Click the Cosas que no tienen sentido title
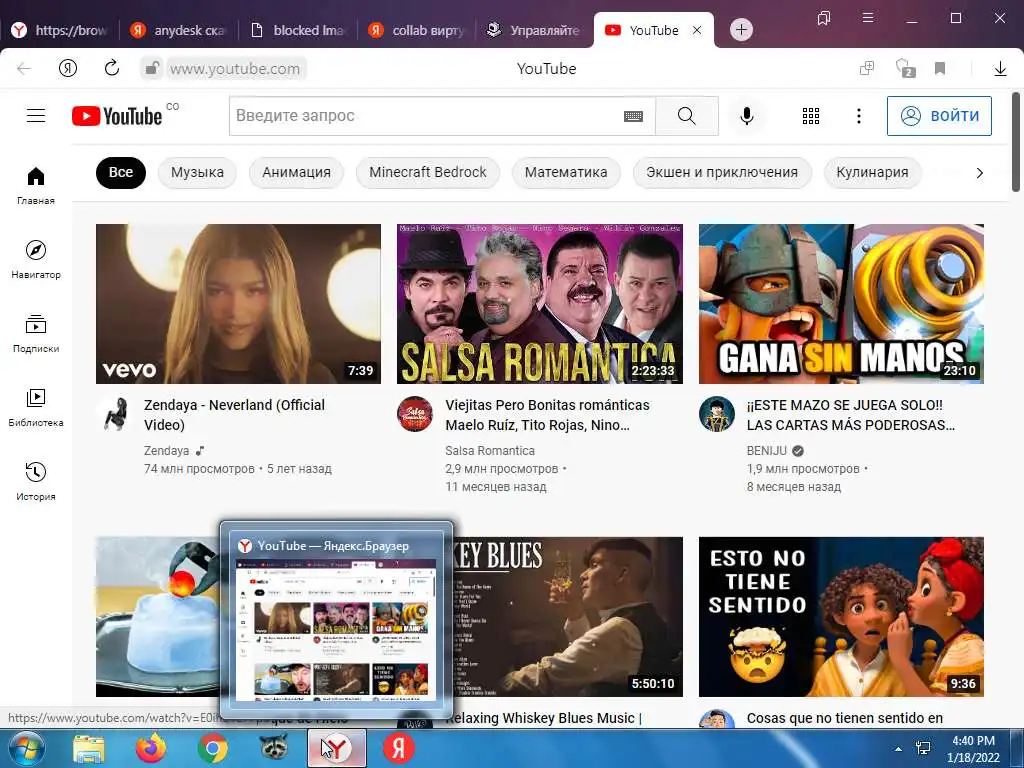The width and height of the screenshot is (1024, 768). click(x=844, y=718)
